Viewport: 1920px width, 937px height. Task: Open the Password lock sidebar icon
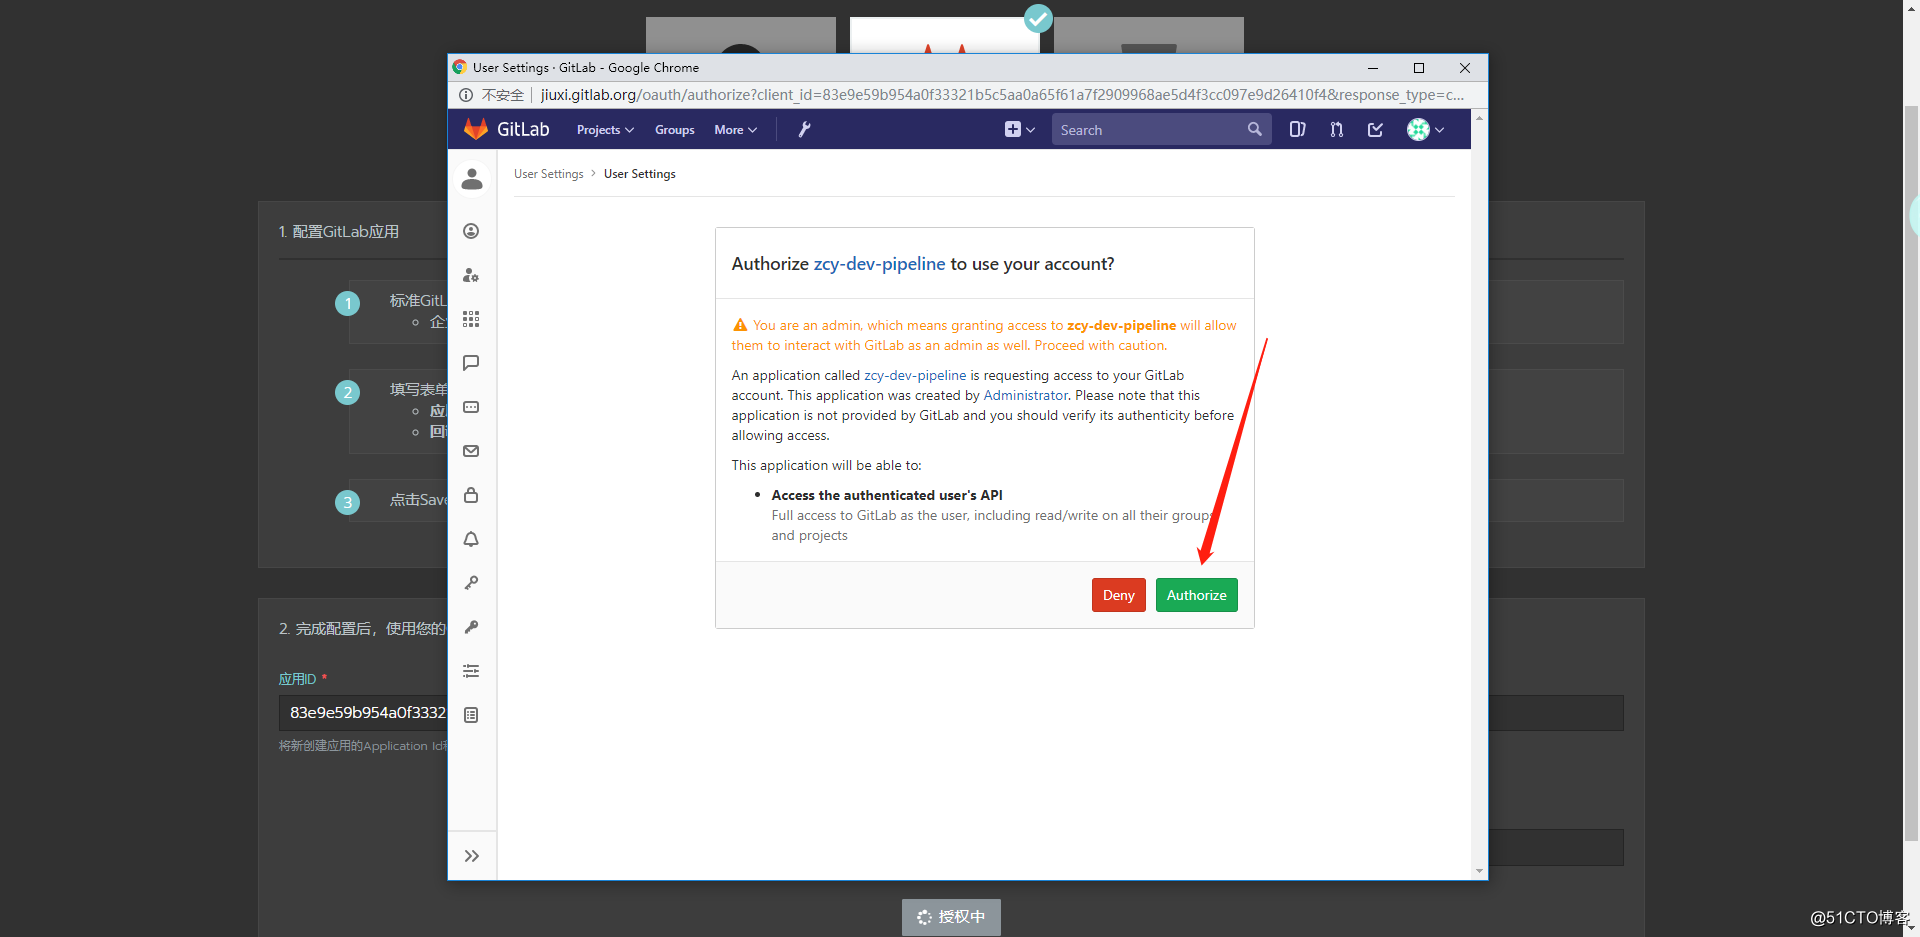(471, 495)
